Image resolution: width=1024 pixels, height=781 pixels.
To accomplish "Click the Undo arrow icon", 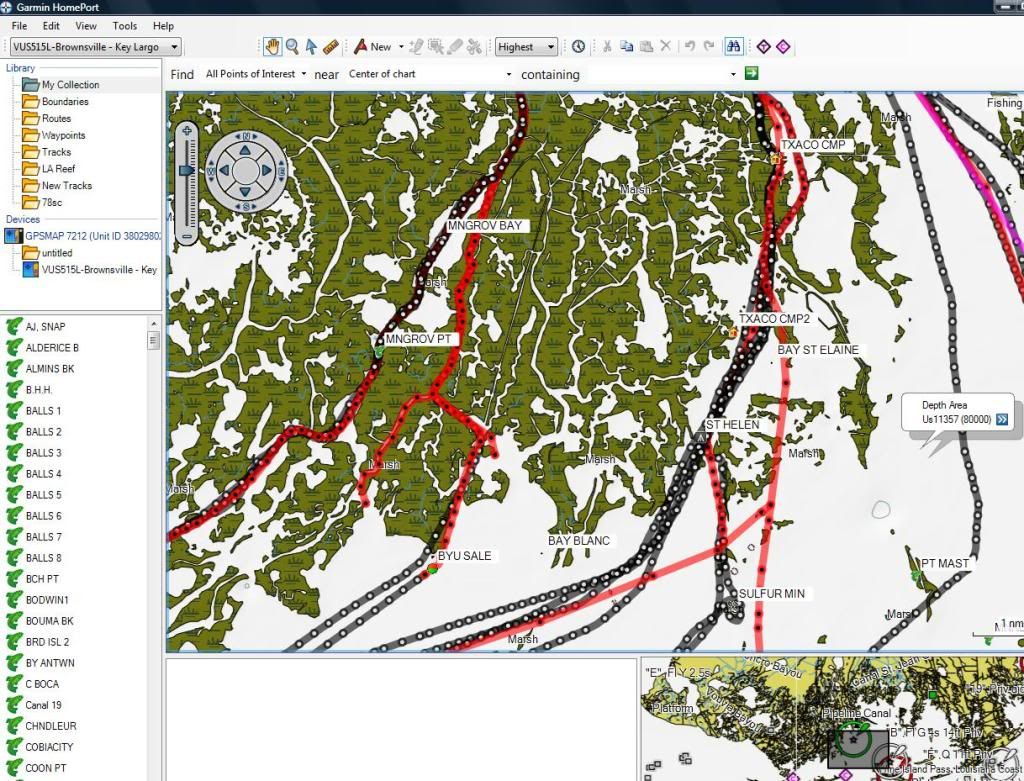I will 690,46.
